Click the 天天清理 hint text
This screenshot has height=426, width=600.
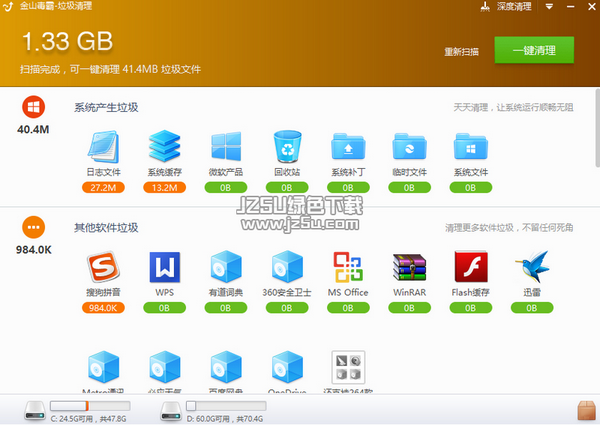514,108
